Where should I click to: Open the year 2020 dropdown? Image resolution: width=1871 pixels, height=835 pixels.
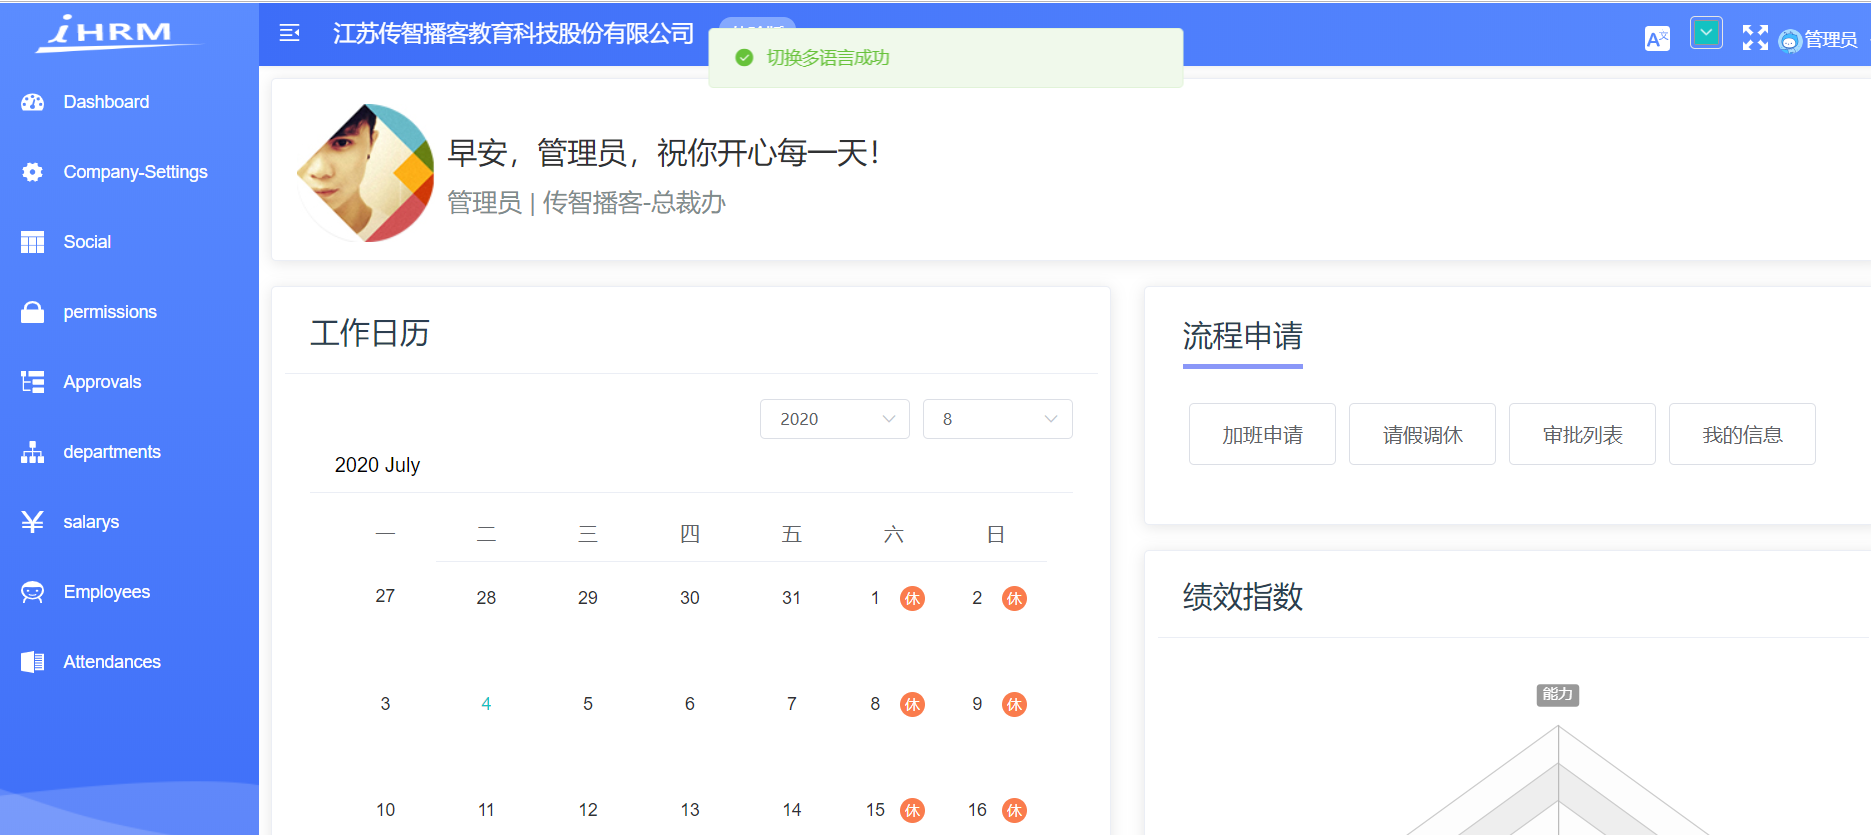tap(834, 419)
